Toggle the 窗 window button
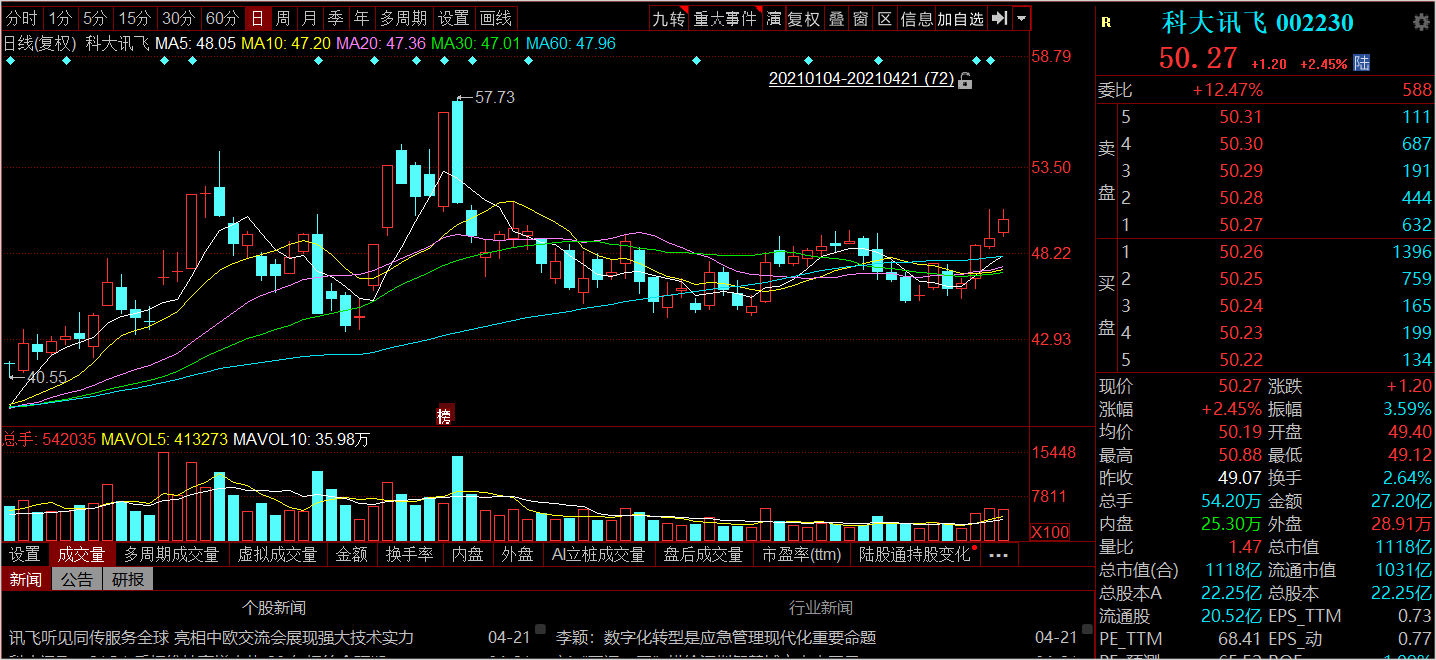 tap(860, 18)
